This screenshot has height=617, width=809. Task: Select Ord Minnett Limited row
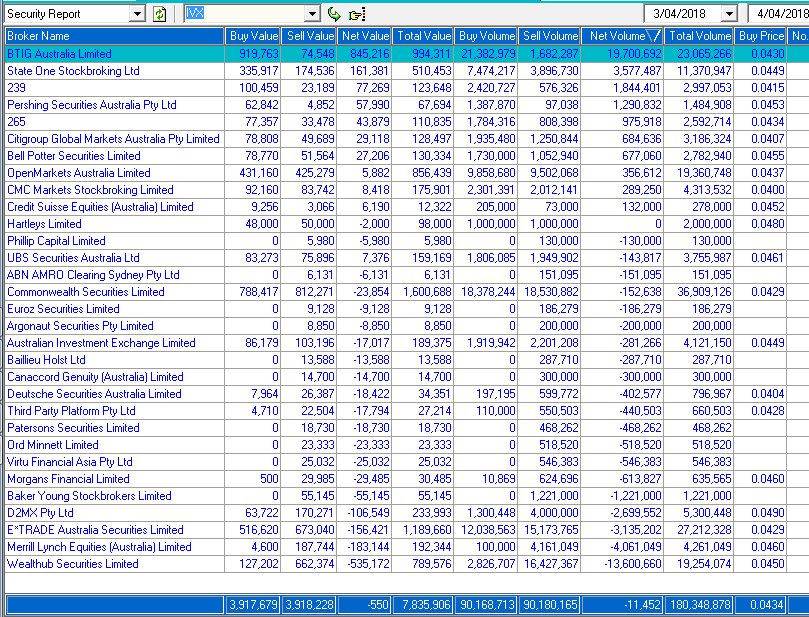(x=407, y=445)
